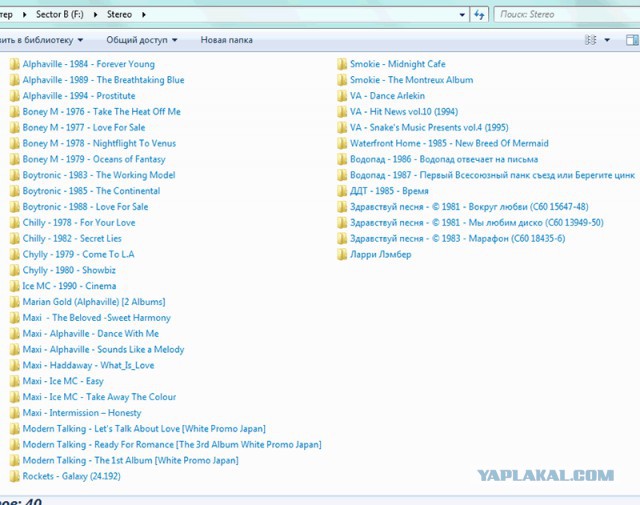Screen dimensions: 640x505
Task: Select folder icon of Boney M - 1979 - Oceans of Fantasy
Action: coord(14,159)
